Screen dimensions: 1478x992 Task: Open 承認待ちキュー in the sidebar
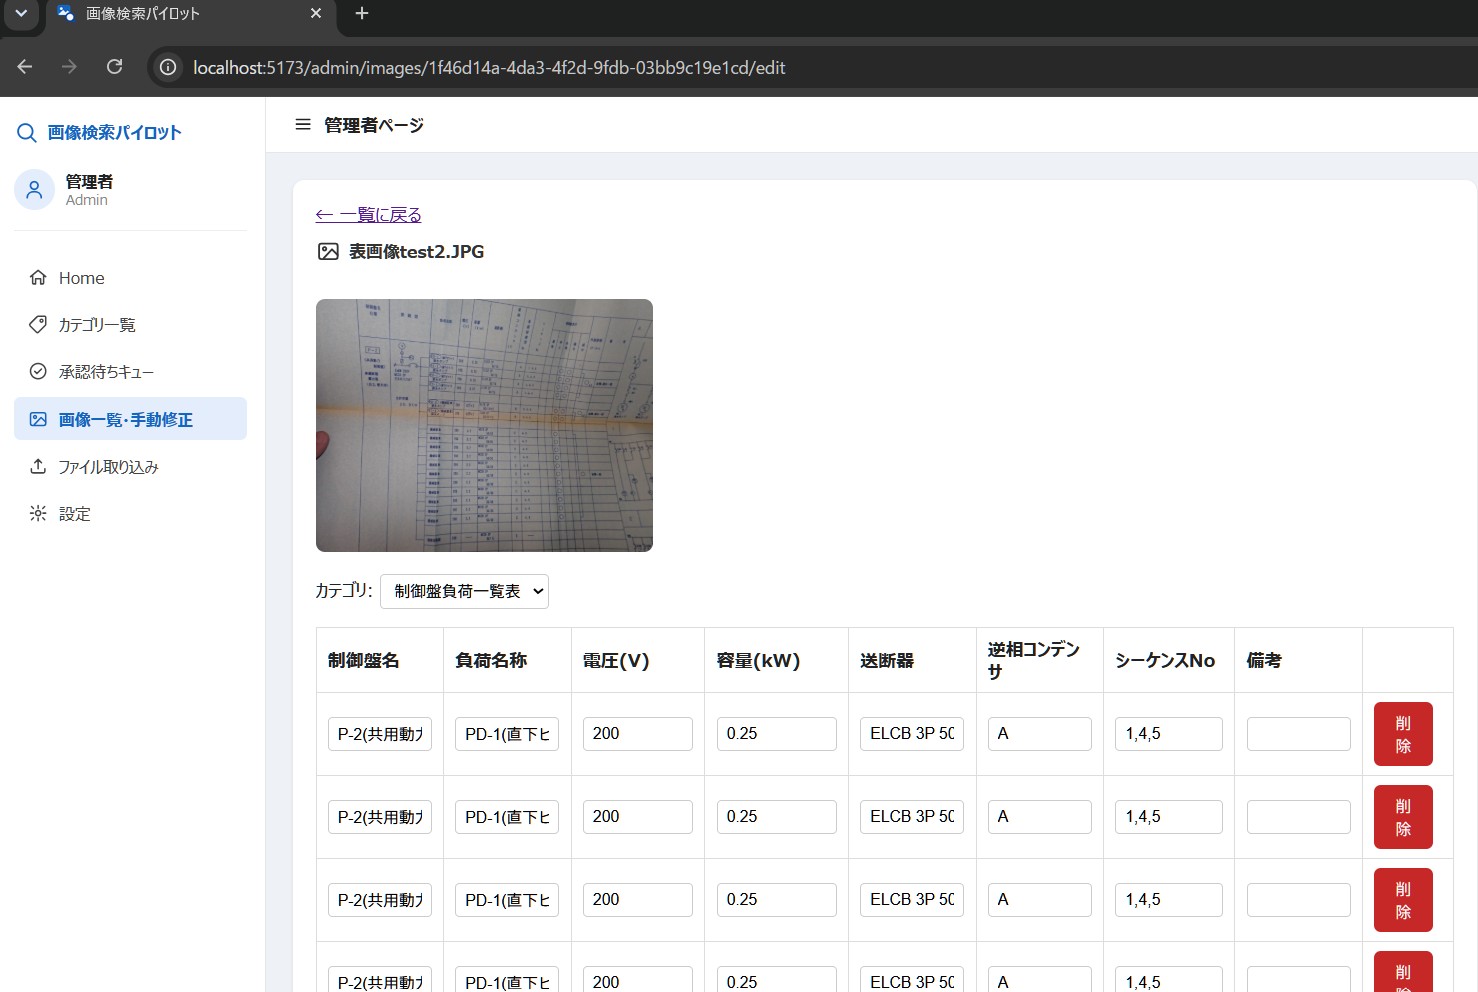(x=130, y=372)
